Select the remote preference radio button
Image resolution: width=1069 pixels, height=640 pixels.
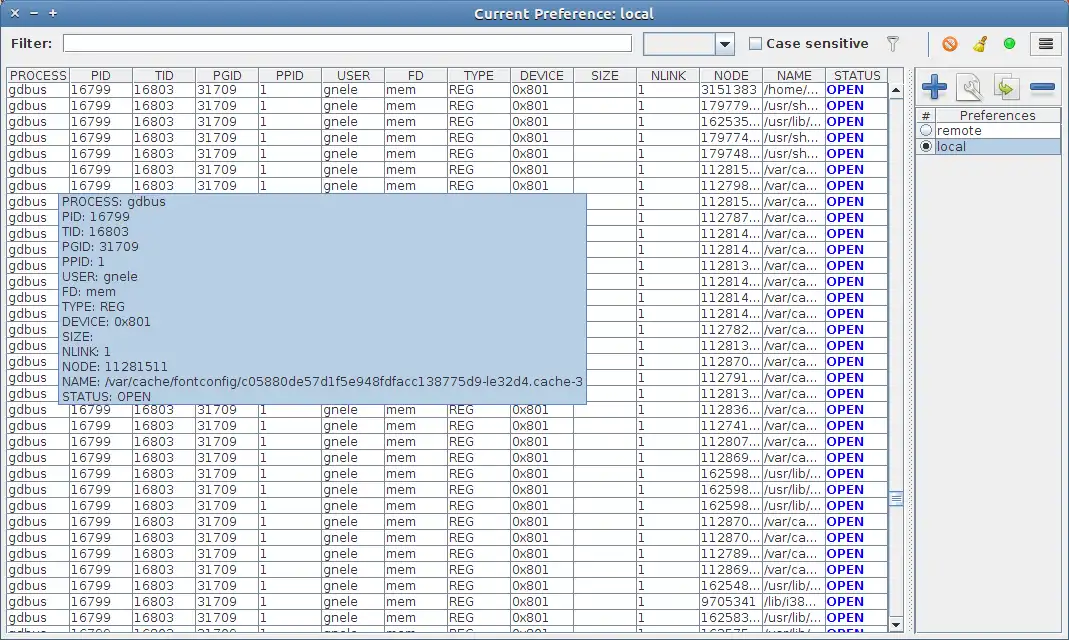coord(927,130)
